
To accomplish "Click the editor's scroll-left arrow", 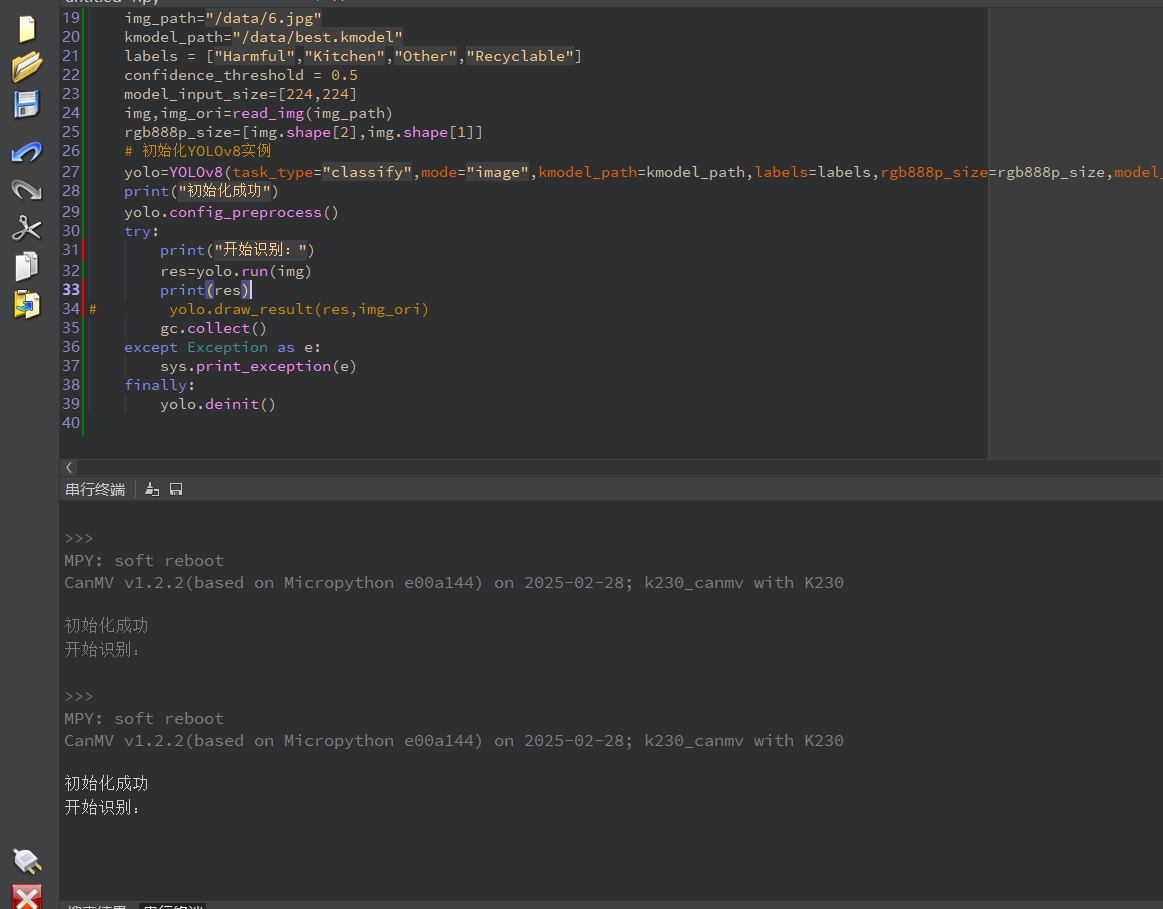I will click(69, 467).
